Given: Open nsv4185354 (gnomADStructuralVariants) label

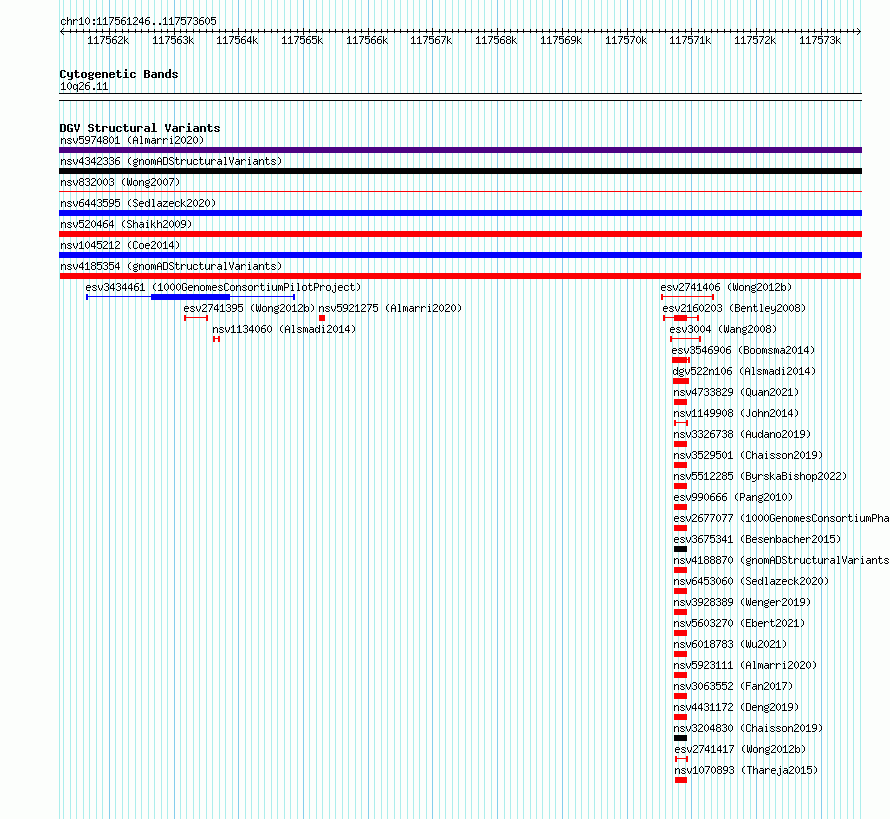Looking at the screenshot, I should click(x=171, y=266).
